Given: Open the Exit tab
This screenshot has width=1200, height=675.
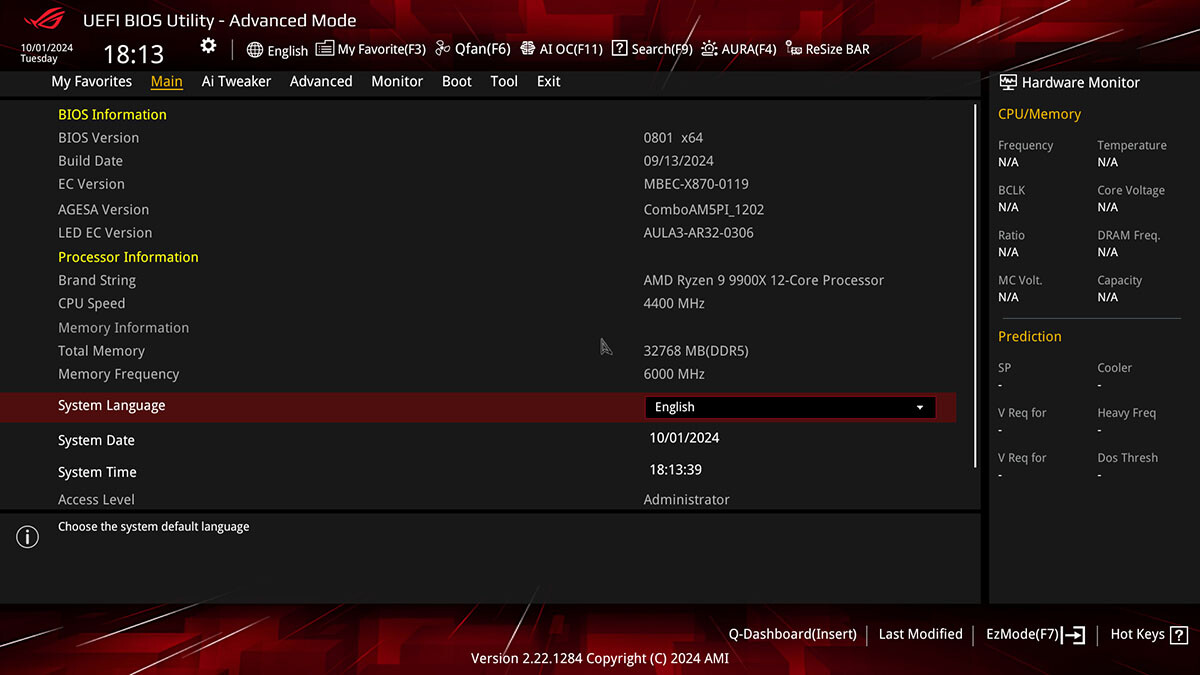Looking at the screenshot, I should click(549, 81).
